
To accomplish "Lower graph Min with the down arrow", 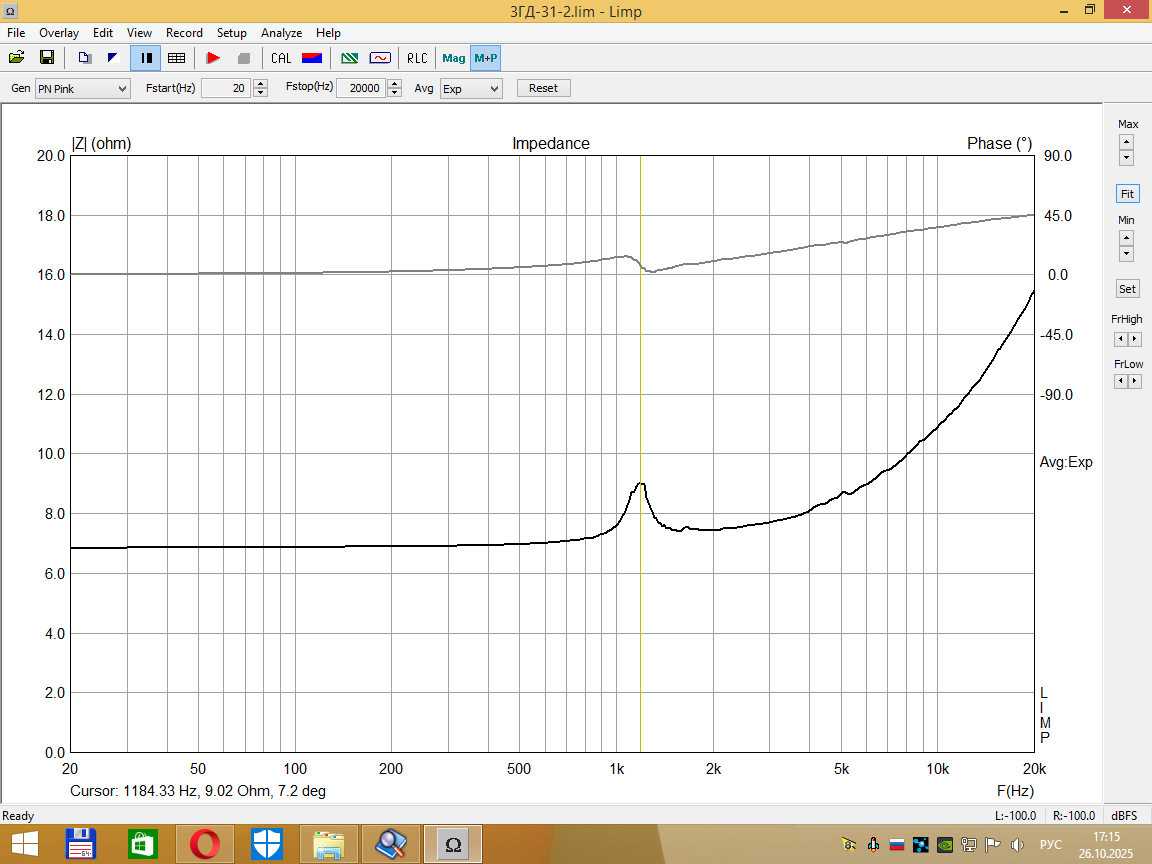I will (x=1126, y=253).
